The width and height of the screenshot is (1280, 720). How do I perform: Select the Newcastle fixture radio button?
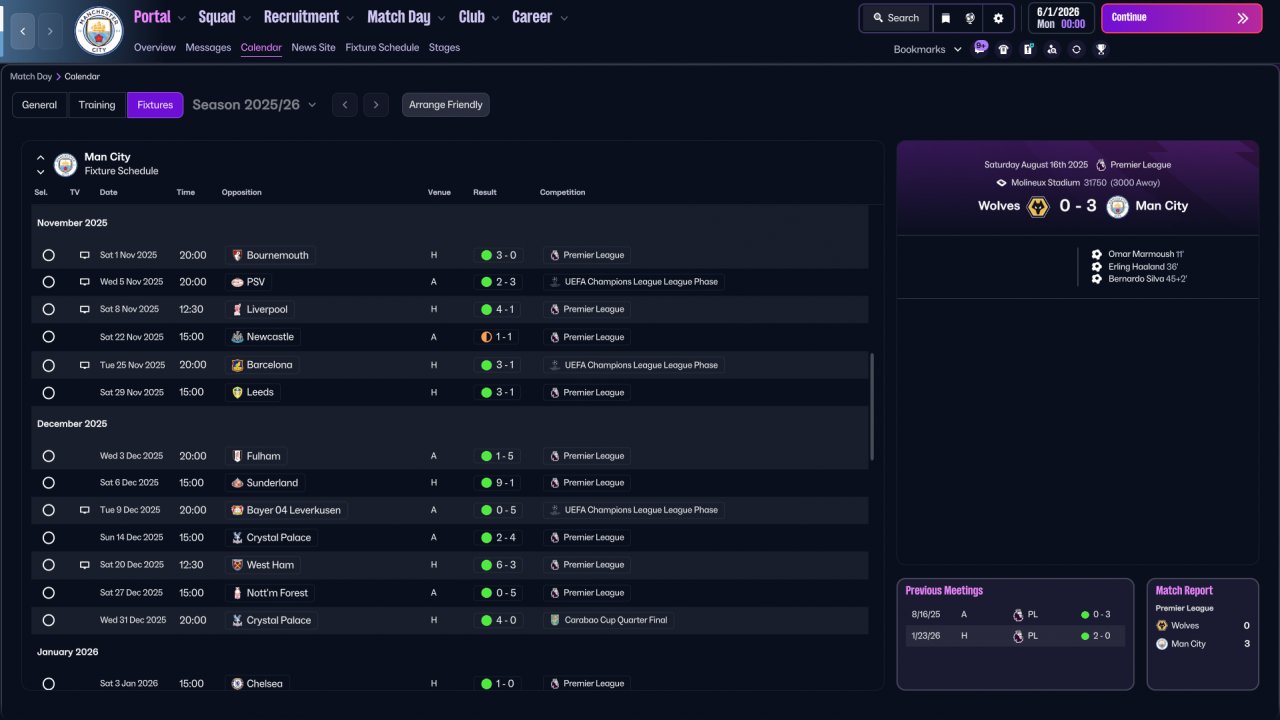click(48, 337)
